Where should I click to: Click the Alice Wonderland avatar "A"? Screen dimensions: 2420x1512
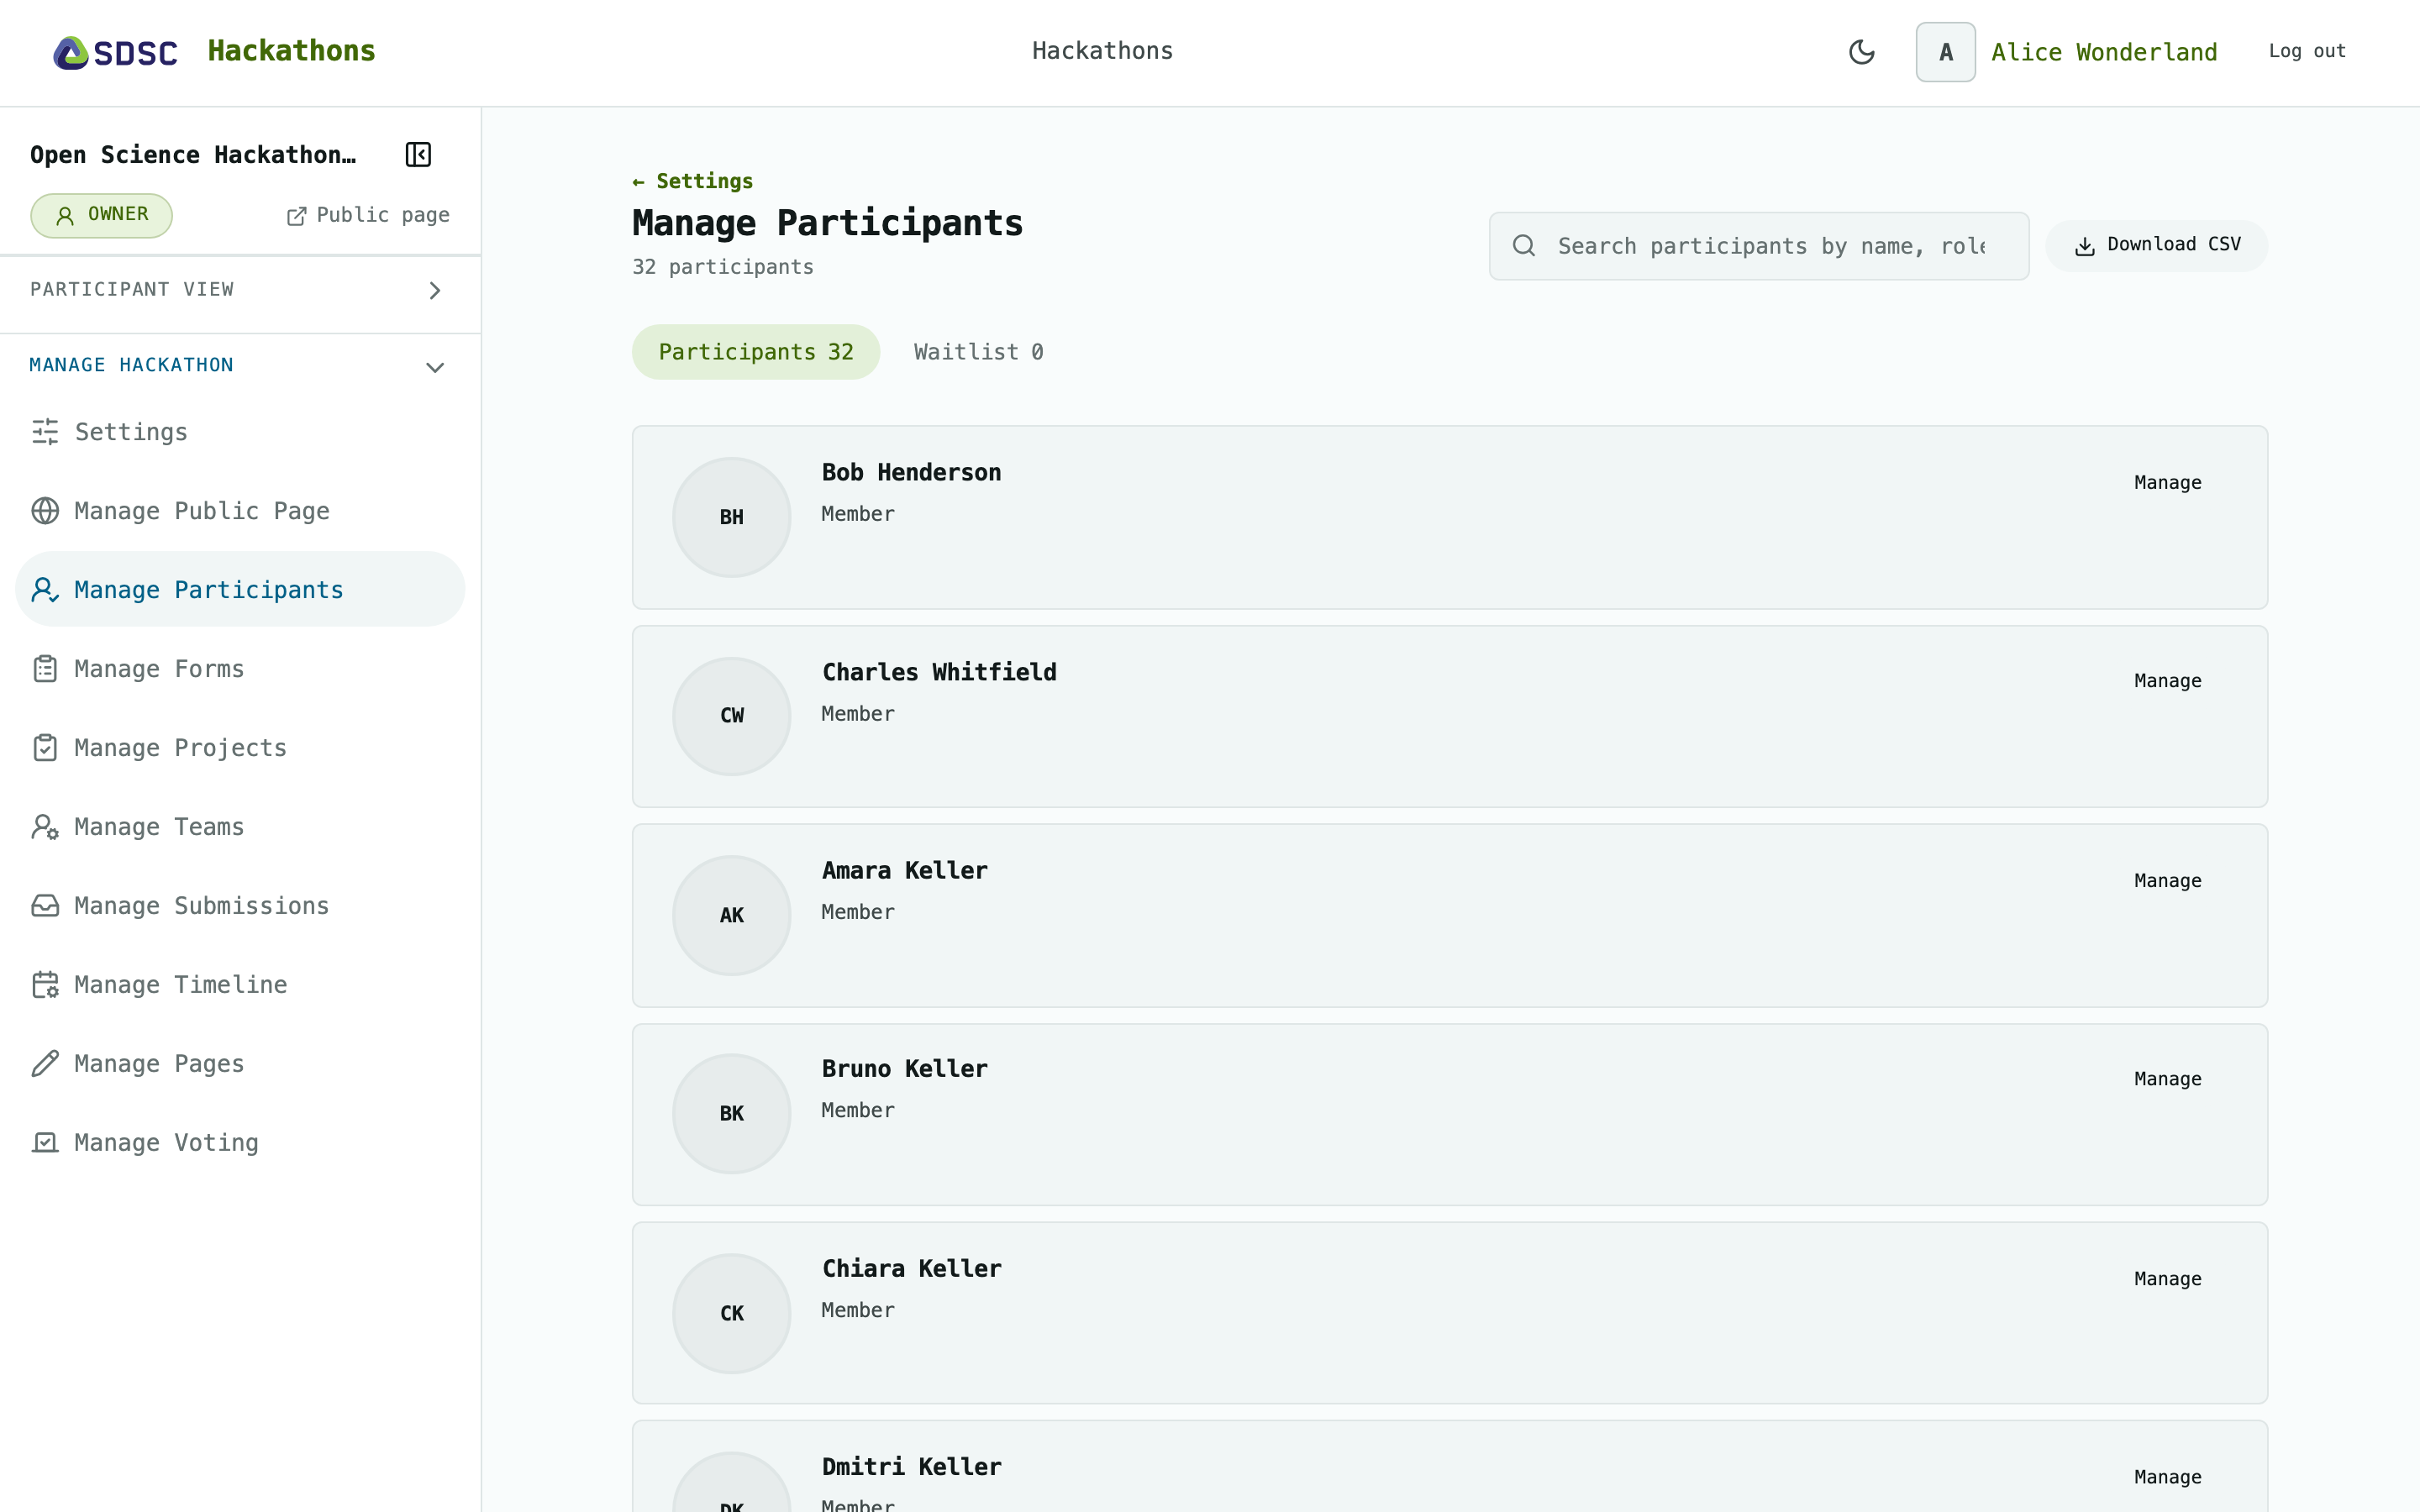1945,52
